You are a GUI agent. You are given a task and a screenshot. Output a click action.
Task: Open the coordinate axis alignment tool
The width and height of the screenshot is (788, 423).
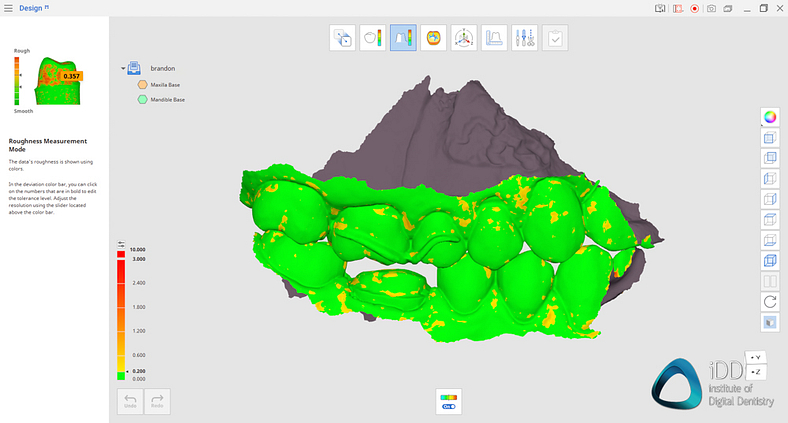coord(464,39)
